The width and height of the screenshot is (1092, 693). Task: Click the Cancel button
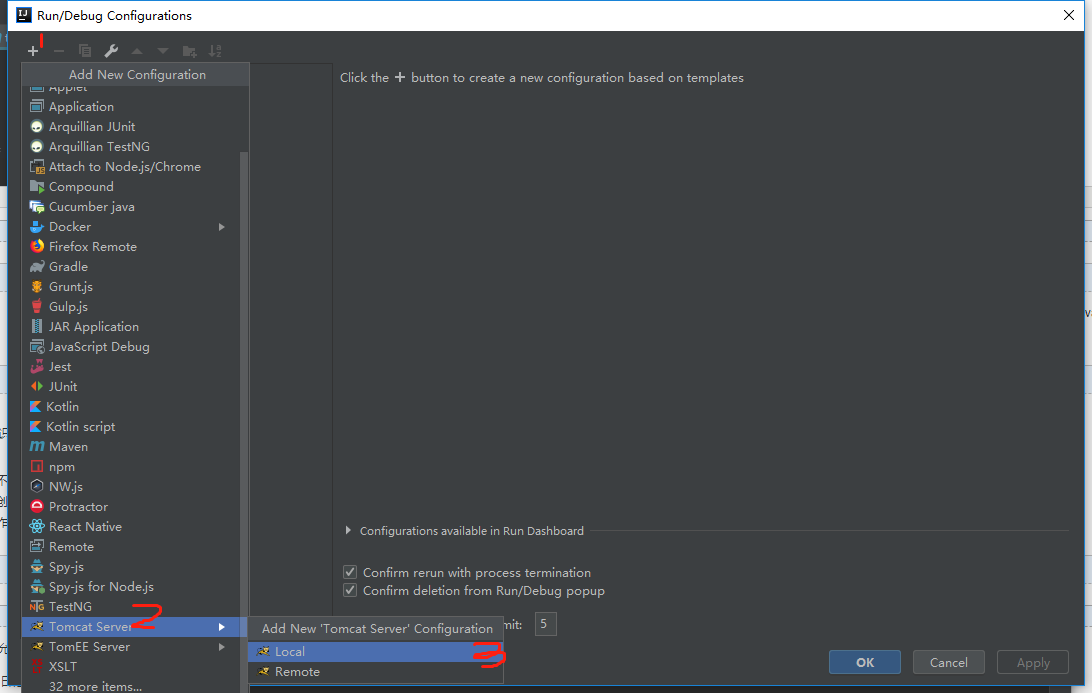coord(949,662)
